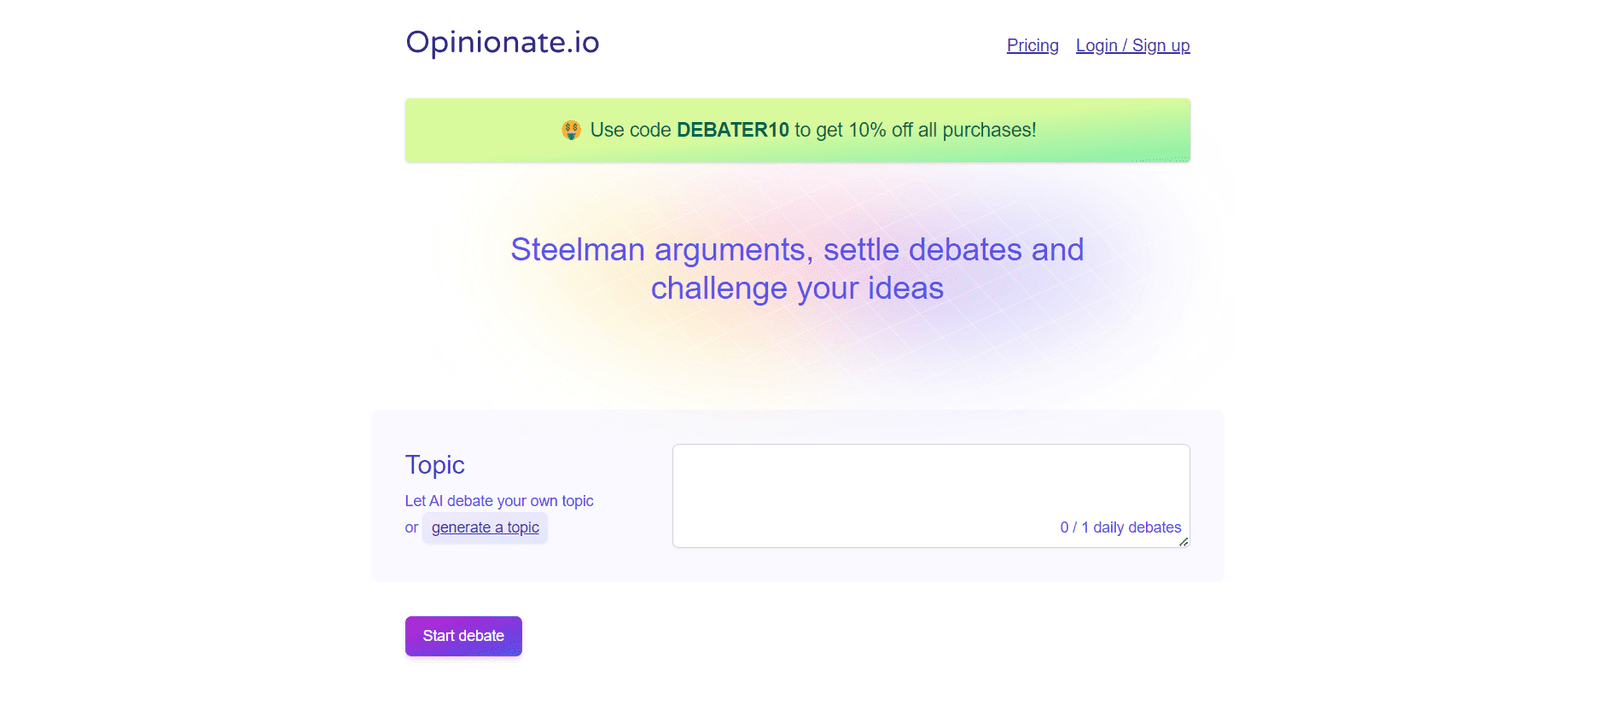
Task: Click the Opinionate.io logo
Action: point(502,43)
